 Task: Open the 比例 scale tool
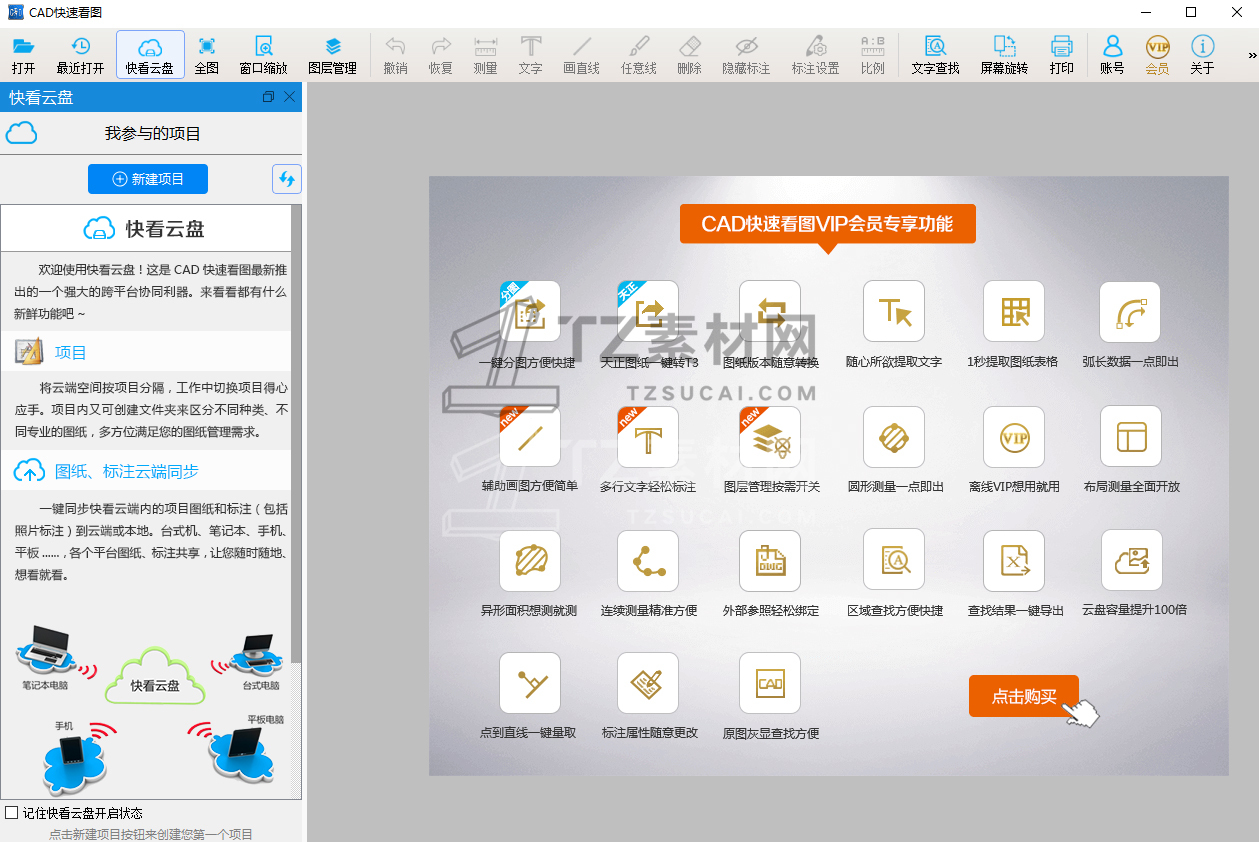[x=872, y=55]
